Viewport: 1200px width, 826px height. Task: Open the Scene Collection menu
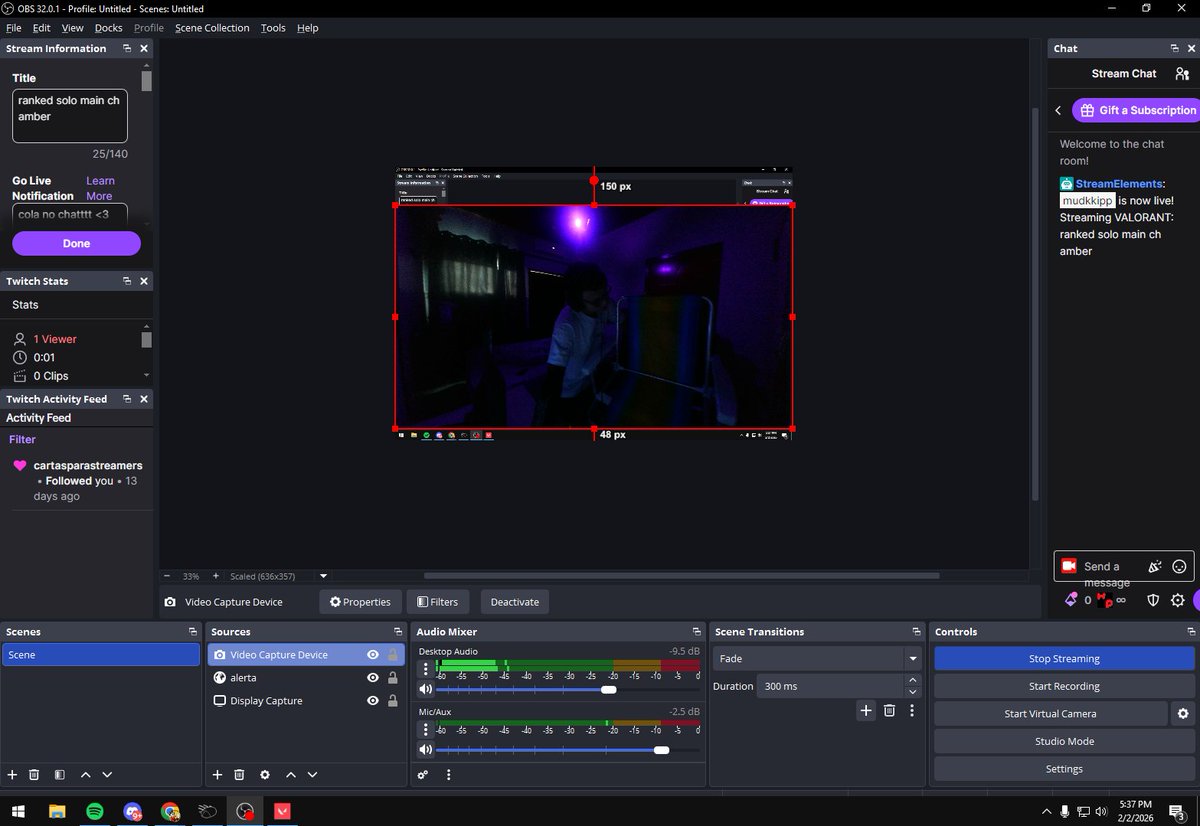click(x=212, y=28)
